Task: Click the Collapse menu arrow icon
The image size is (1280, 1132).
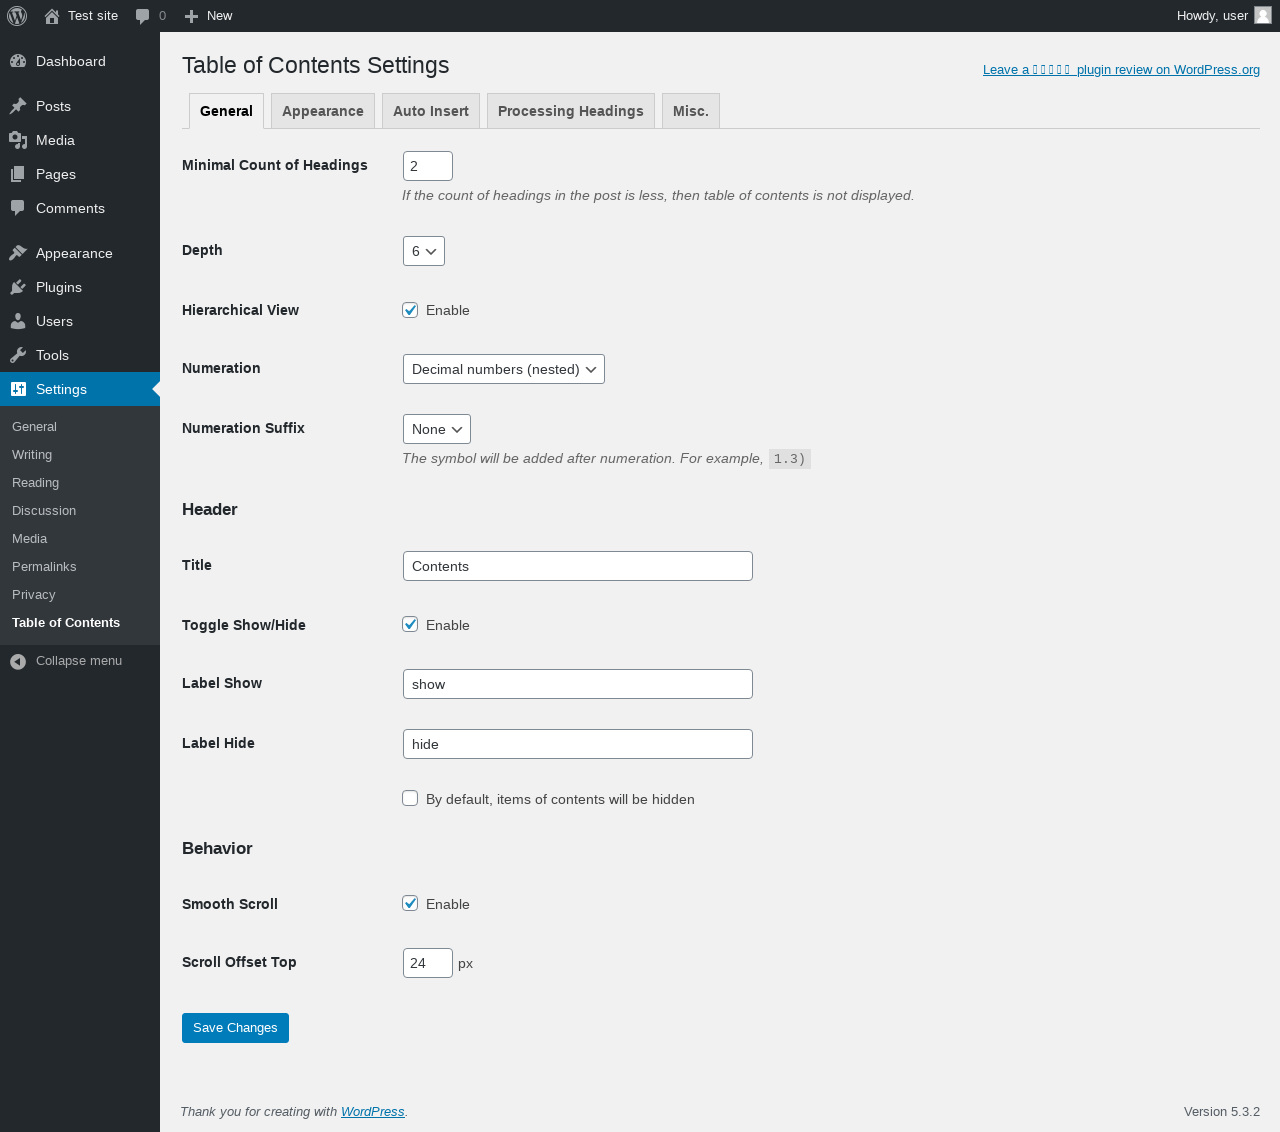Action: click(18, 661)
